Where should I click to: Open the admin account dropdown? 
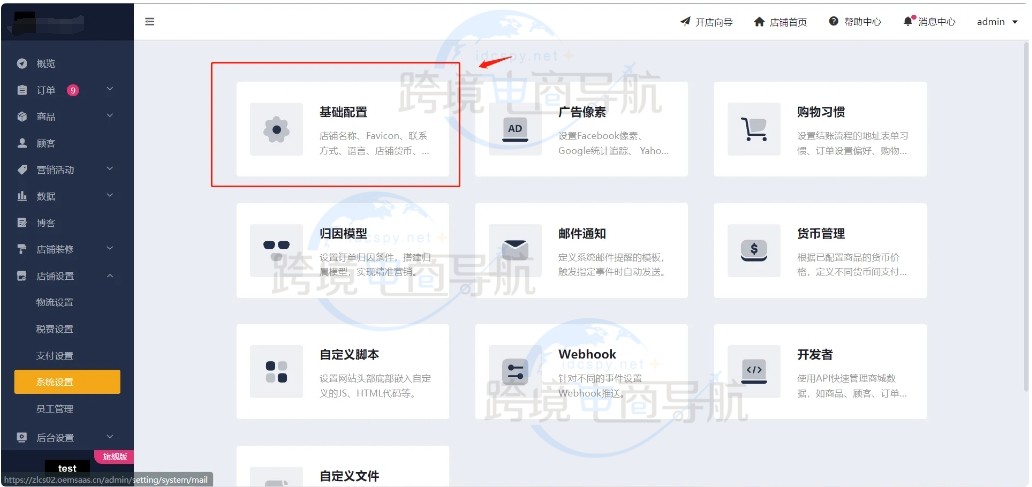point(997,22)
